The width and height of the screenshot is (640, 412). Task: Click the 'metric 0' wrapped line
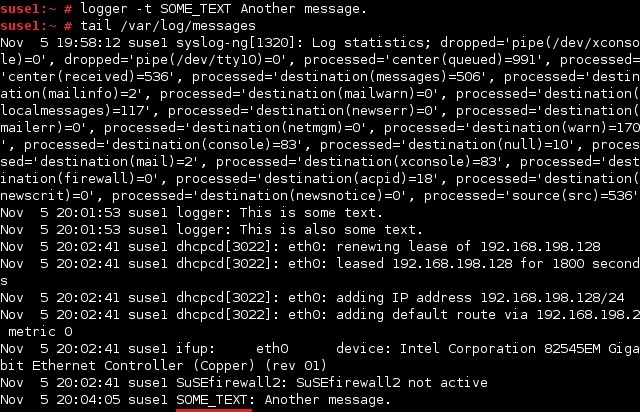click(x=40, y=332)
